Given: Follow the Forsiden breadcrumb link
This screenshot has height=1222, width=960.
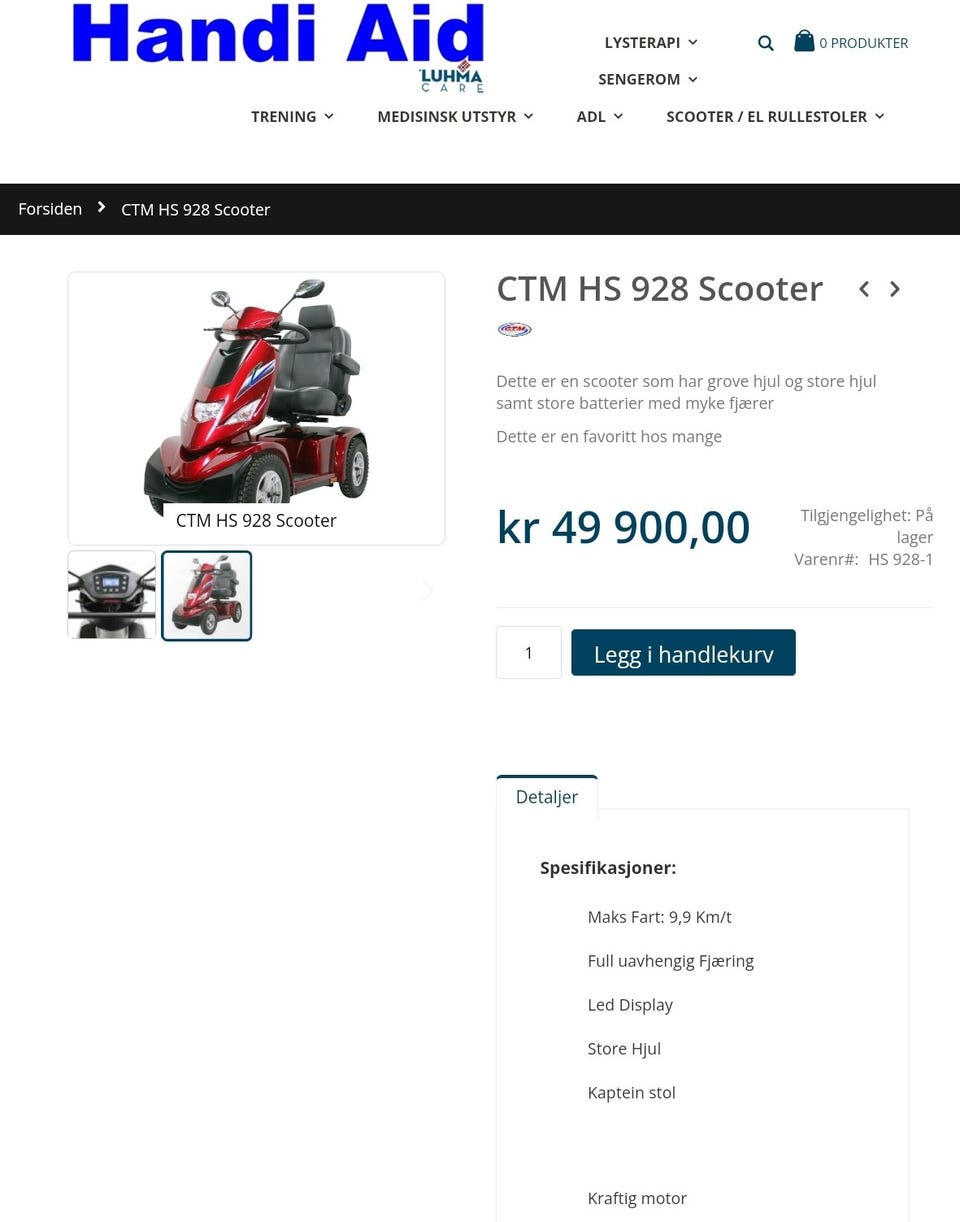Looking at the screenshot, I should 50,209.
